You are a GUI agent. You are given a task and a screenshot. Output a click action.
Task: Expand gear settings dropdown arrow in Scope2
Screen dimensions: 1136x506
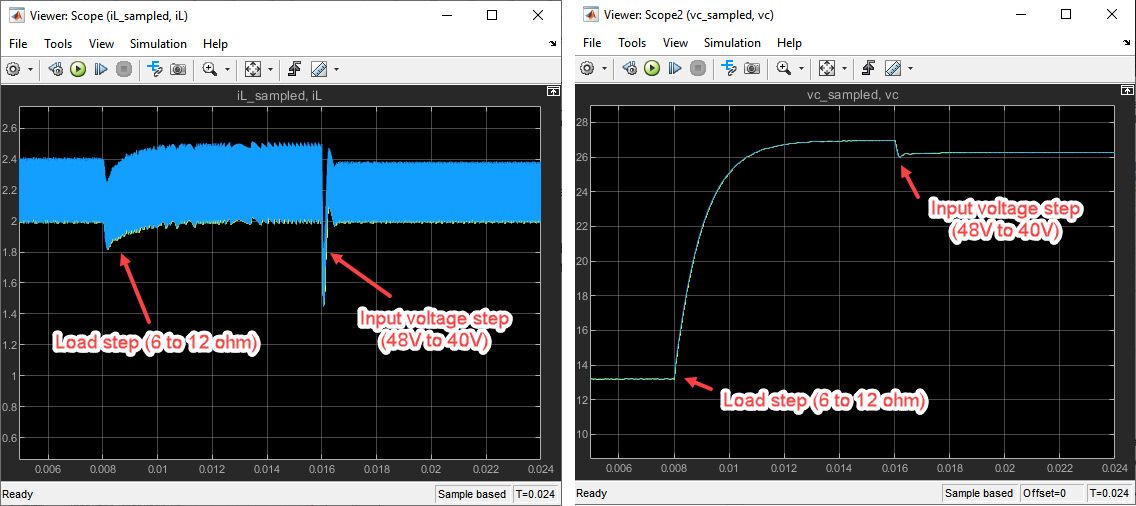605,68
